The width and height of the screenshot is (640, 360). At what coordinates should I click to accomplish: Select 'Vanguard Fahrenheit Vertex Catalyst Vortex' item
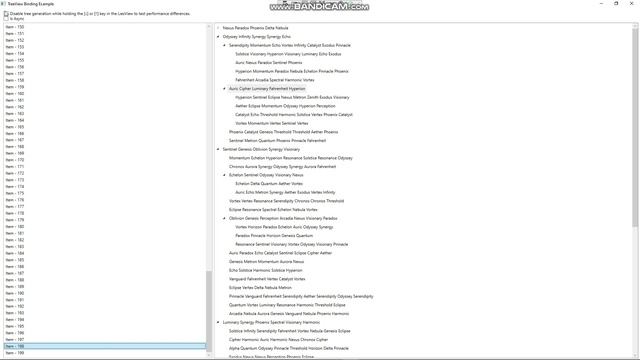267,279
